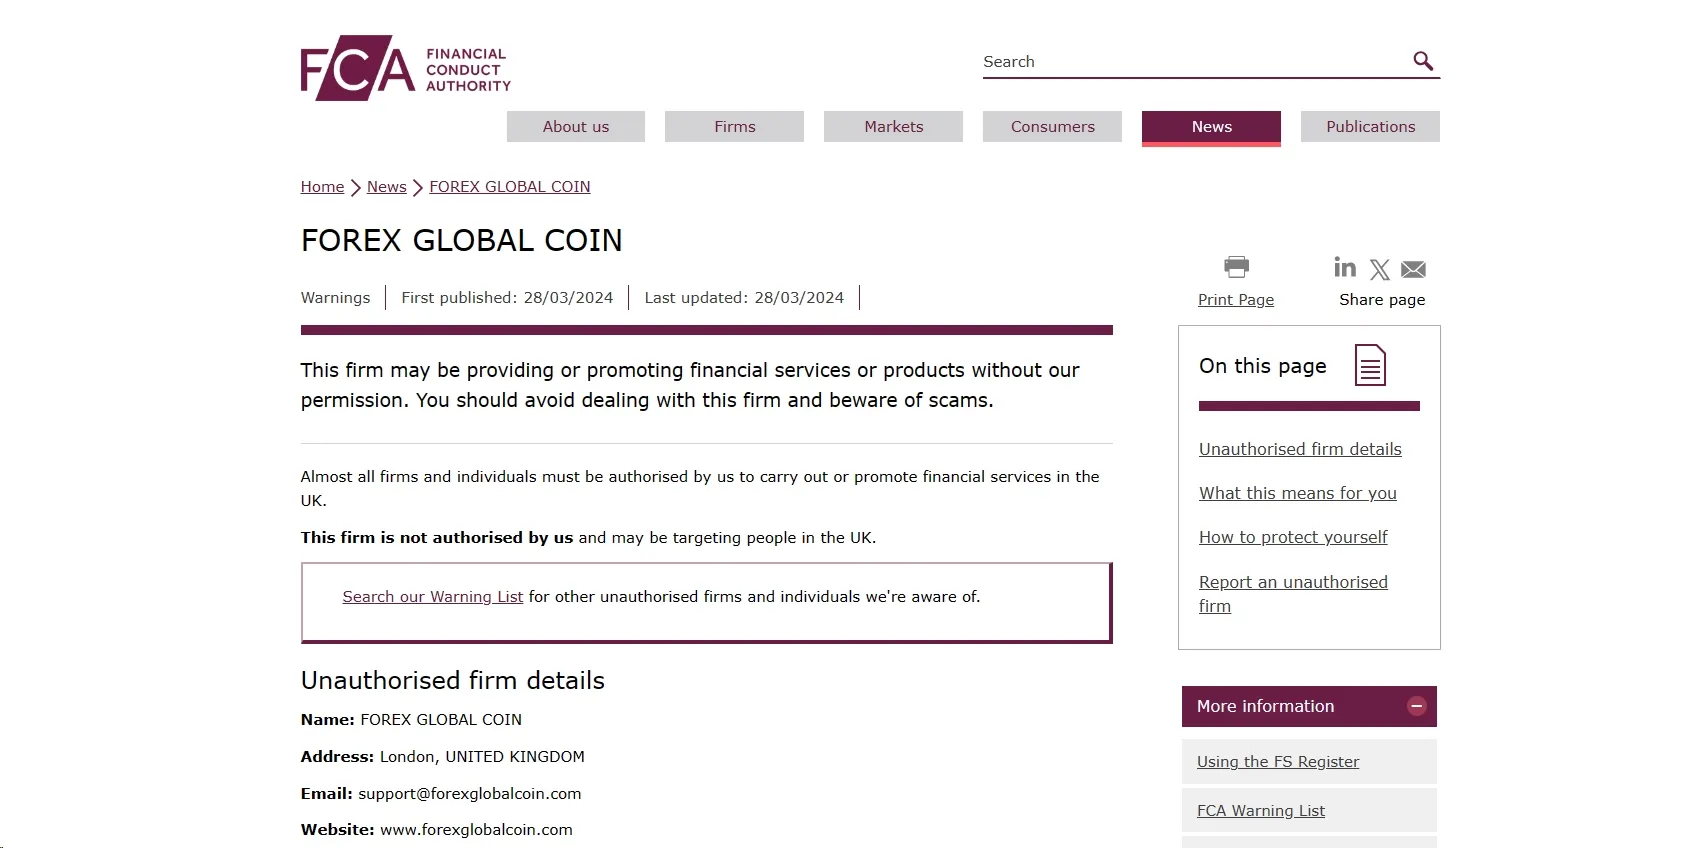Open the About us menu
Image resolution: width=1707 pixels, height=848 pixels.
576,127
